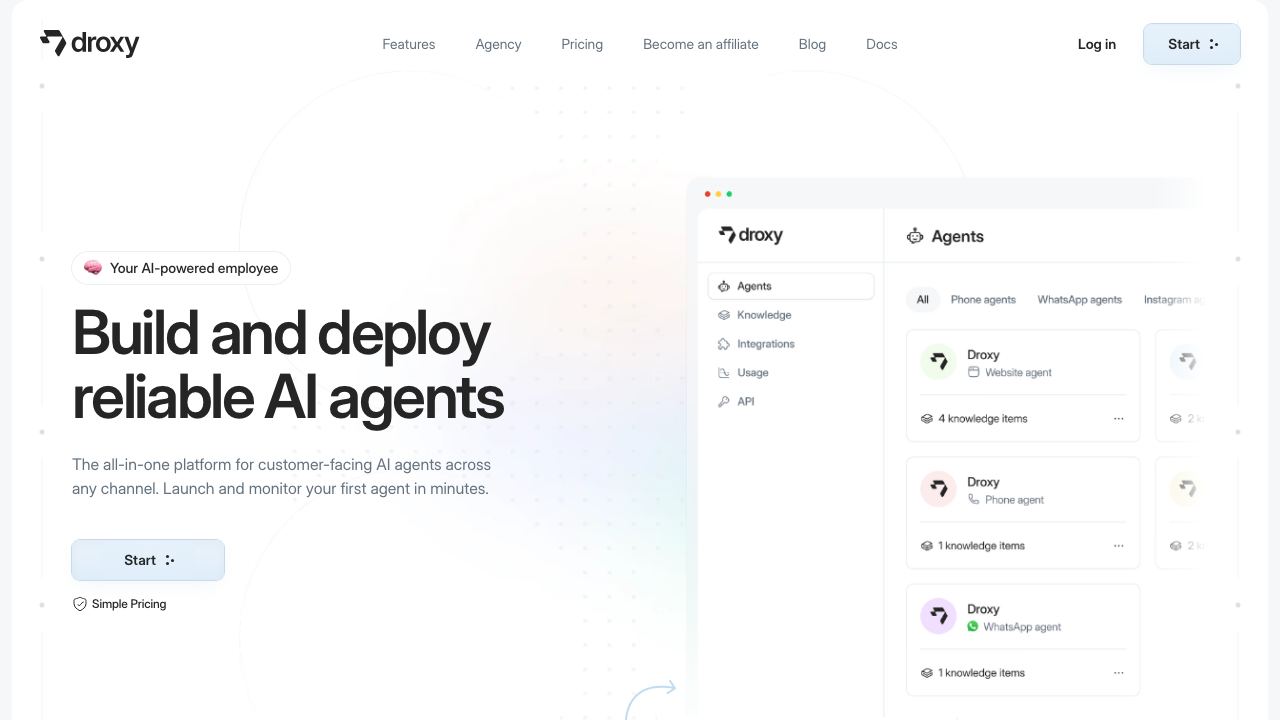Click the Log in link
Viewport: 1280px width, 720px height.
[1097, 44]
